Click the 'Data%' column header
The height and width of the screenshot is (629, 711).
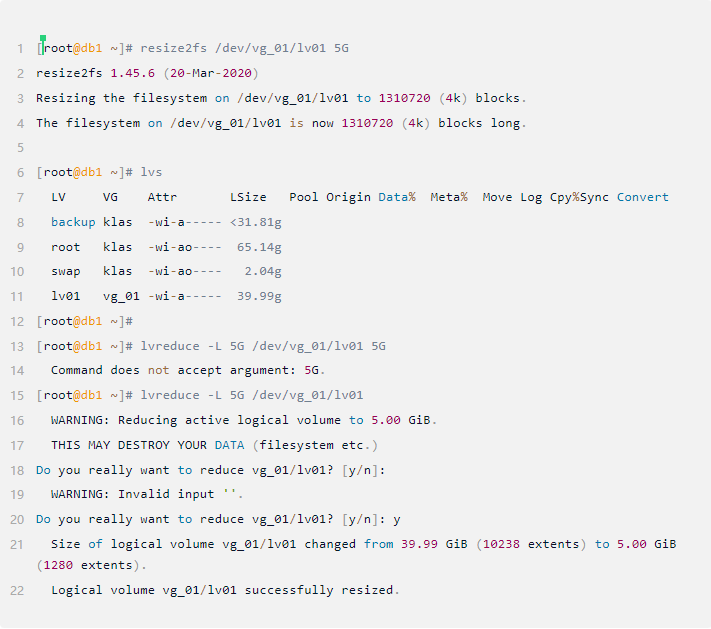[x=396, y=197]
